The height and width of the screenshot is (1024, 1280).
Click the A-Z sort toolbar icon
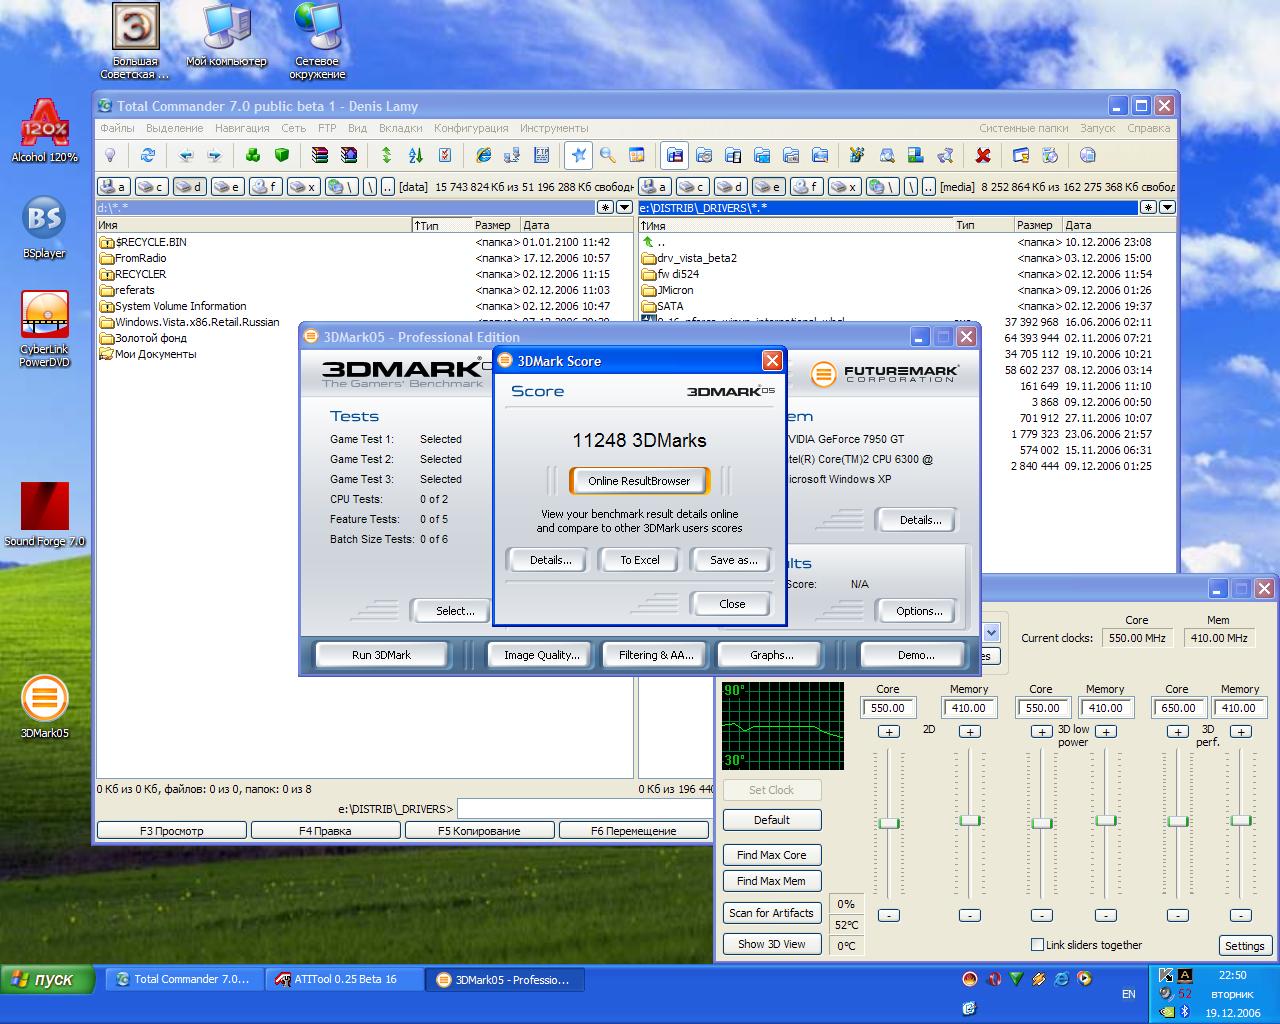pos(416,155)
